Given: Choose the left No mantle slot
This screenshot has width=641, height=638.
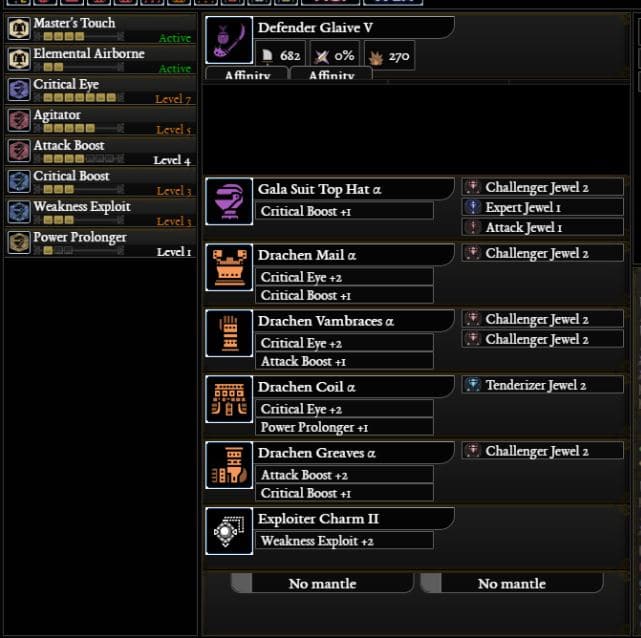Looking at the screenshot, I should pyautogui.click(x=322, y=583).
